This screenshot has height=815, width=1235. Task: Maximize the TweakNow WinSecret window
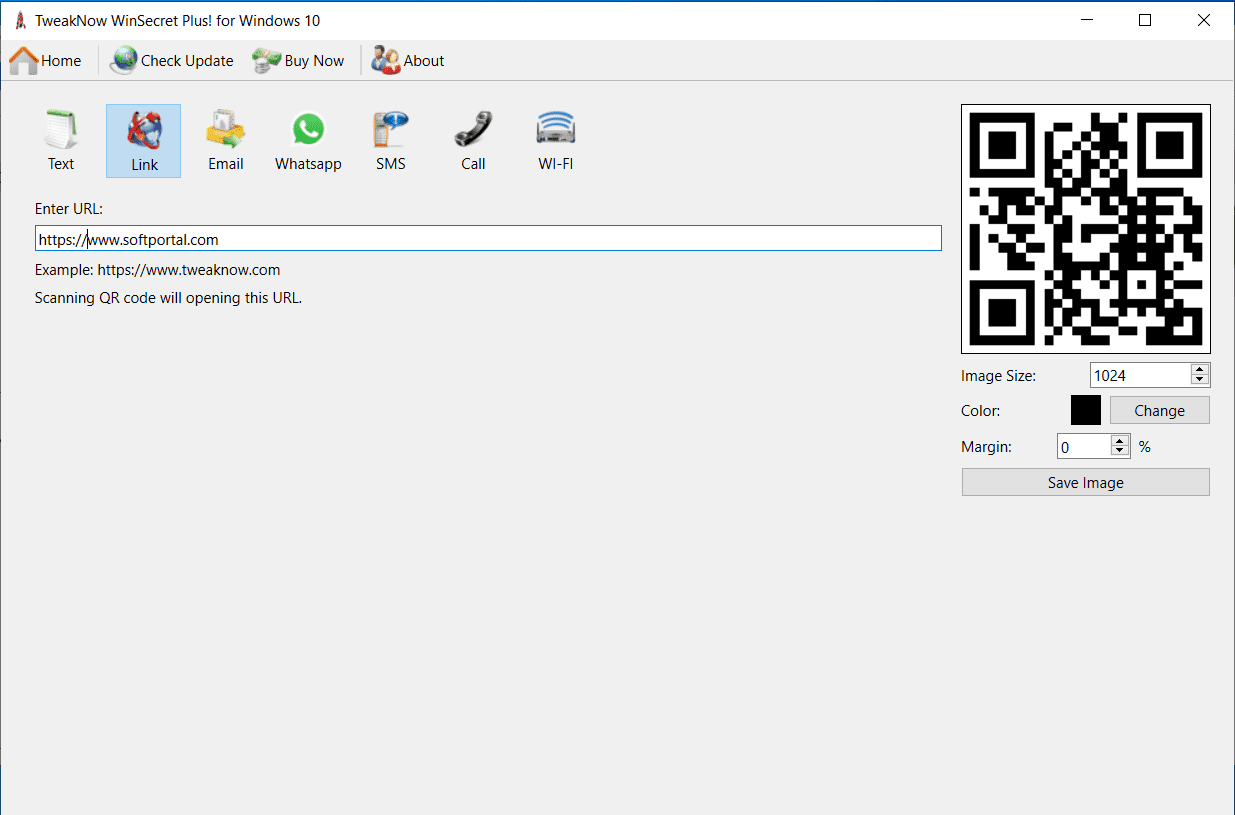click(x=1145, y=20)
